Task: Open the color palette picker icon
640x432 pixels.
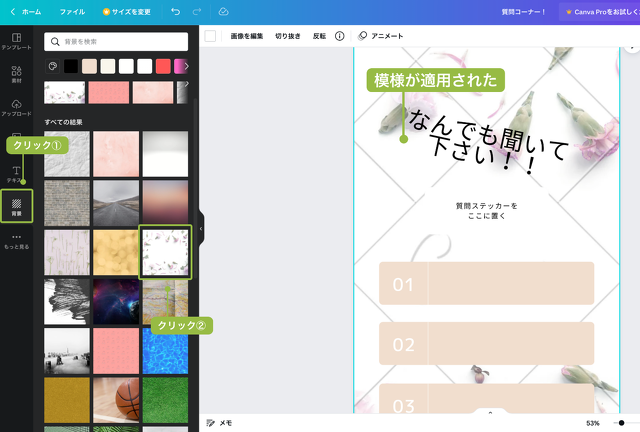Action: pyautogui.click(x=52, y=66)
